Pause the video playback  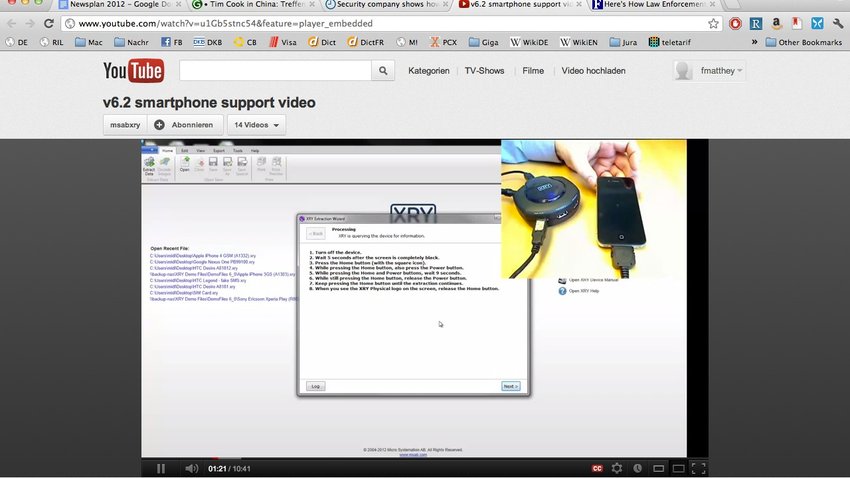click(161, 469)
